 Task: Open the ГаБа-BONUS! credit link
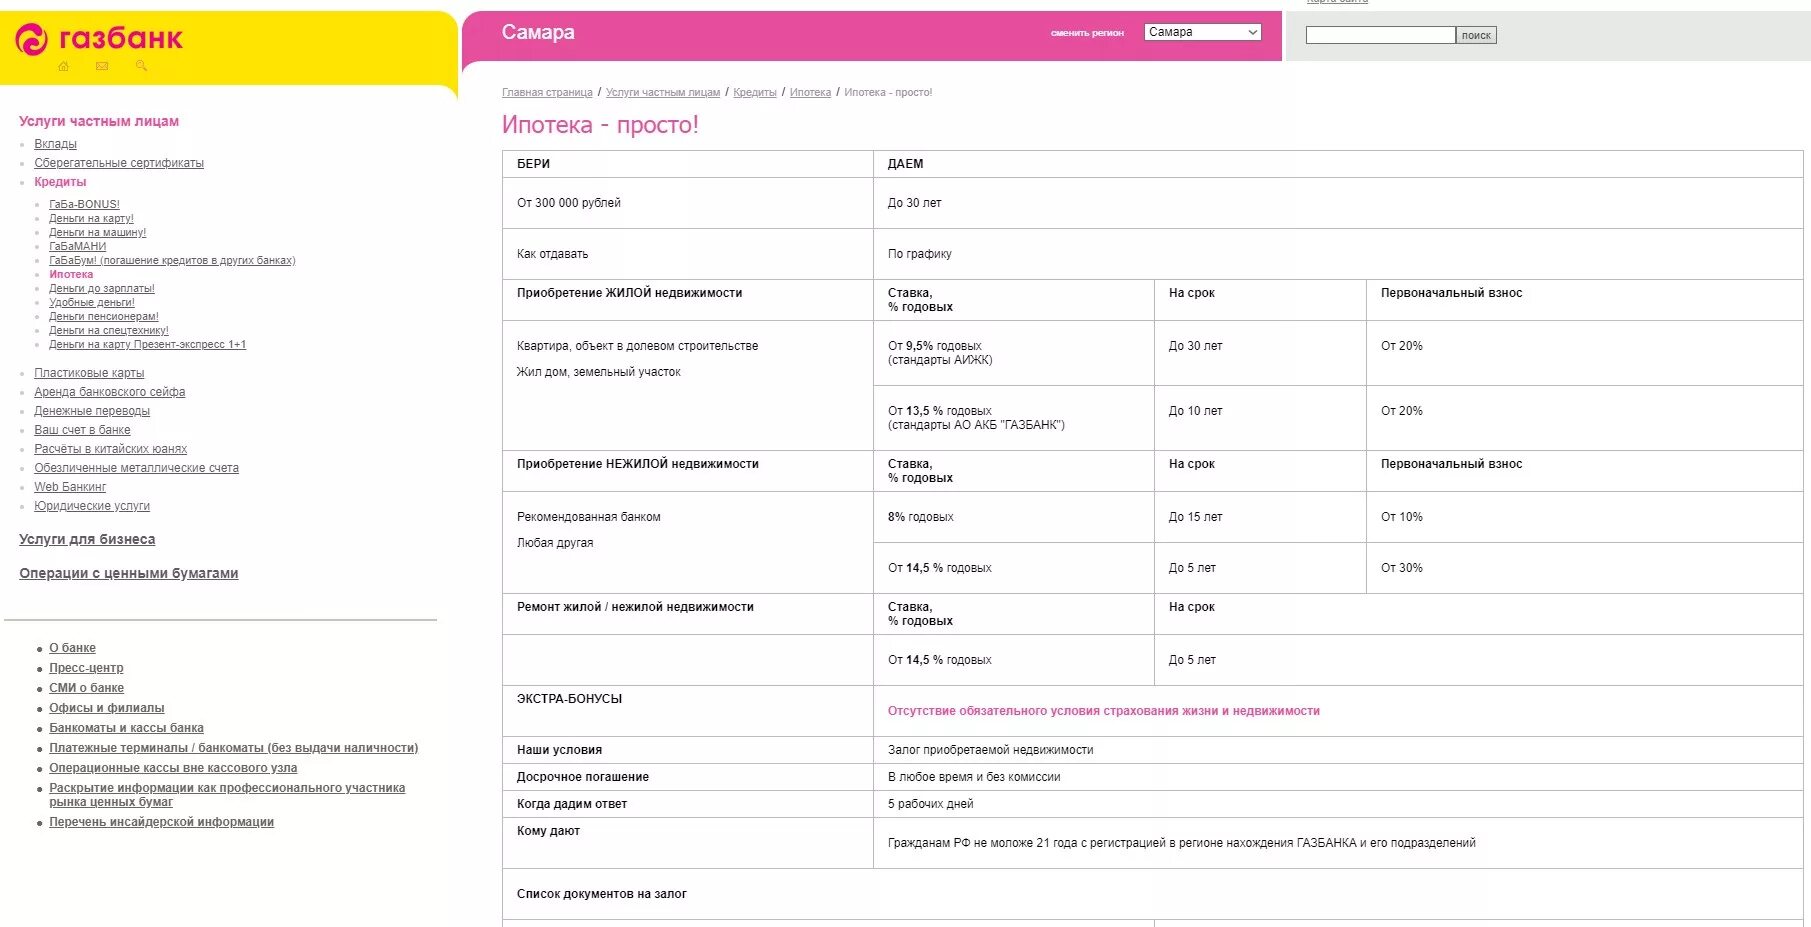pos(84,204)
